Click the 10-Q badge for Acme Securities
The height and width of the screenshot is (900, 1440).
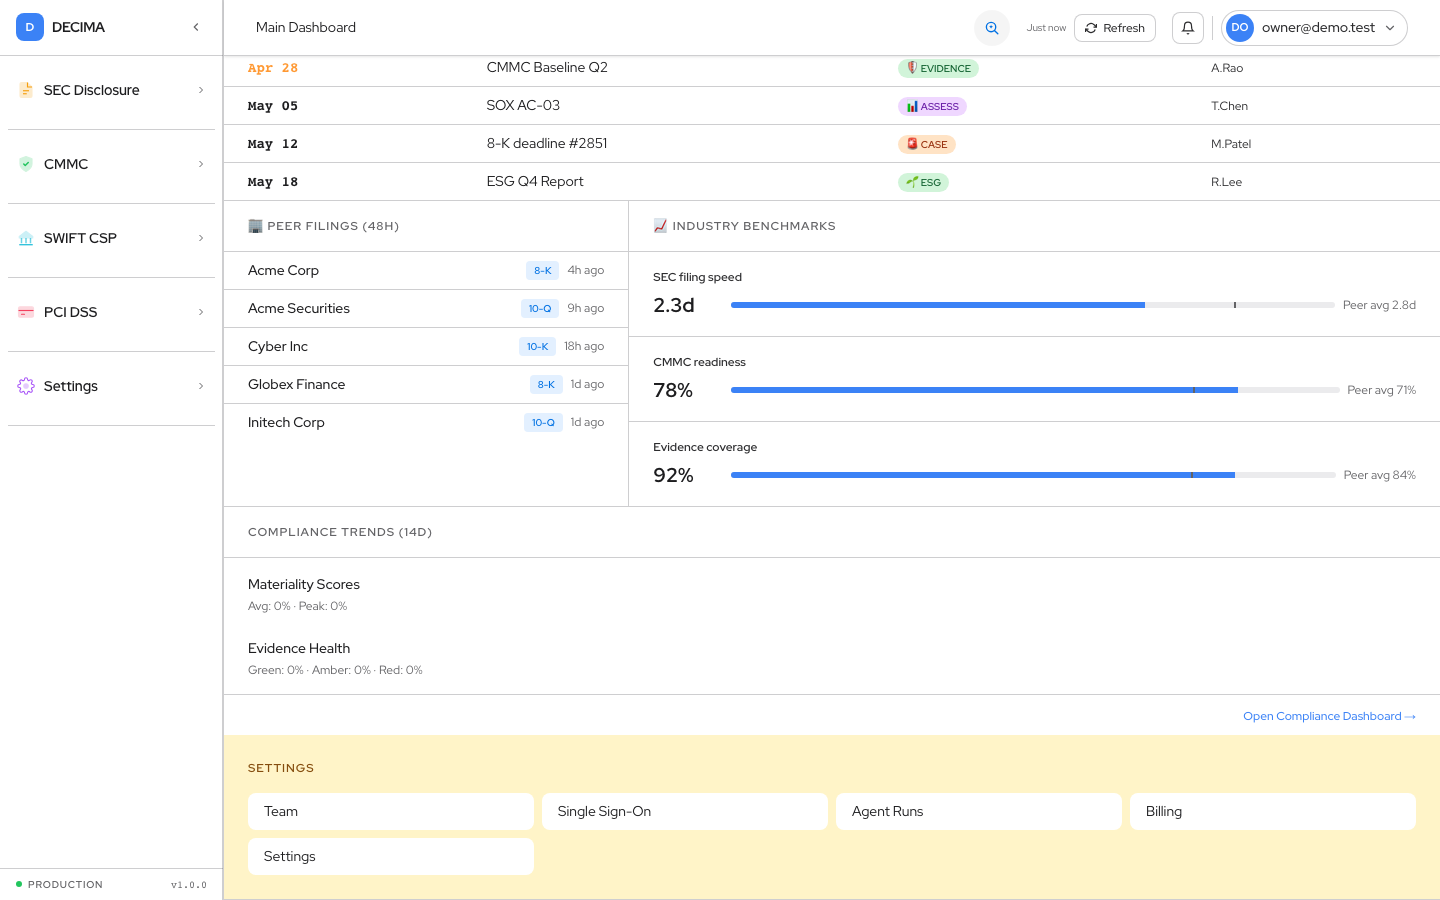click(x=540, y=308)
